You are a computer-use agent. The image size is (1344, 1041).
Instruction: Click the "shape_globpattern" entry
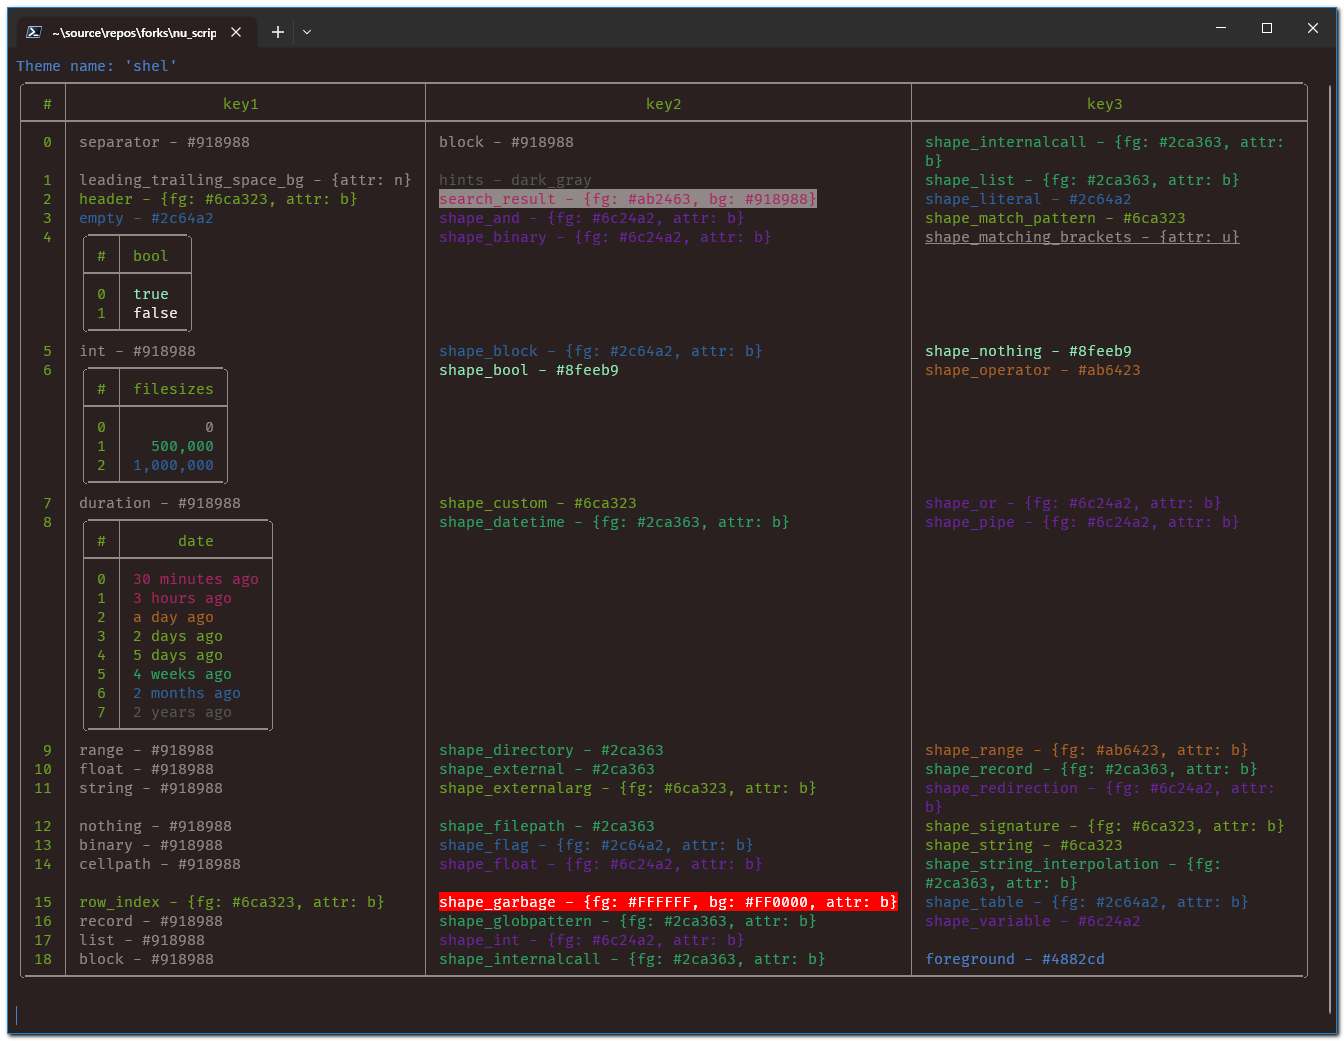click(x=628, y=921)
